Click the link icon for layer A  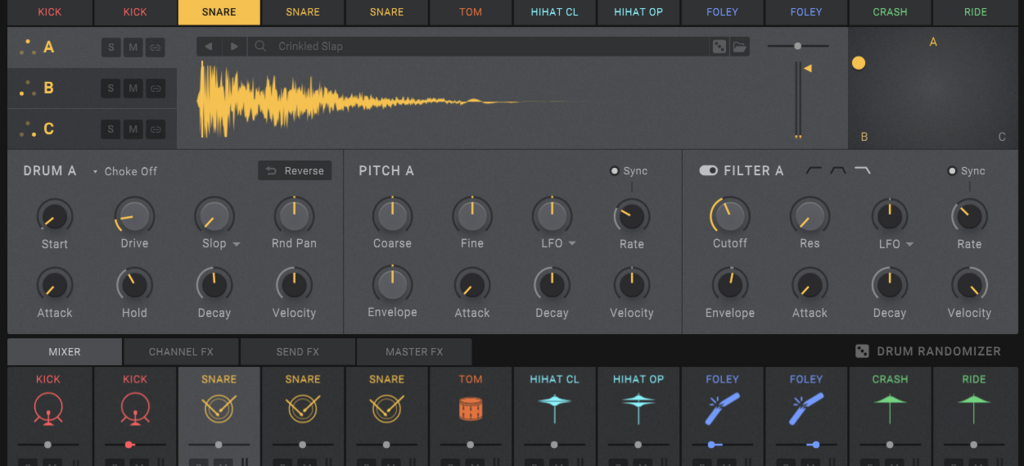(155, 48)
